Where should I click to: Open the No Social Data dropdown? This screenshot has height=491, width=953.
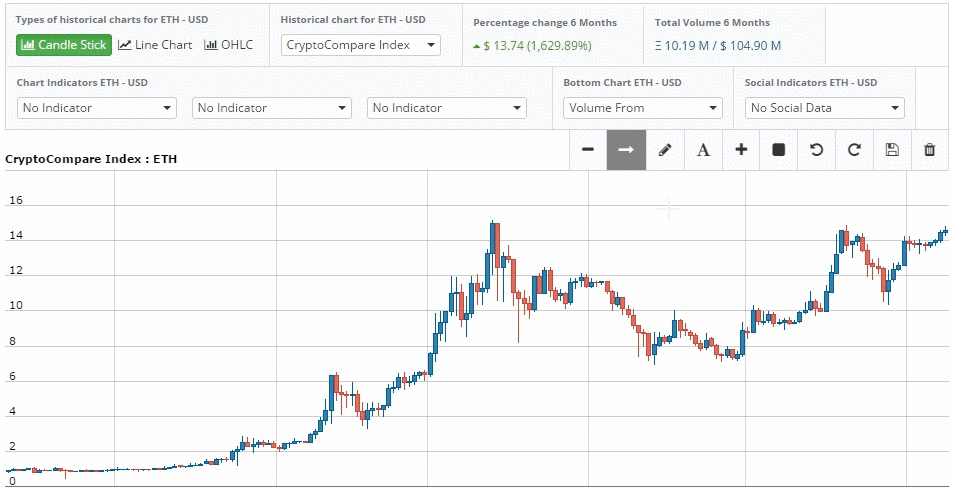pos(825,108)
